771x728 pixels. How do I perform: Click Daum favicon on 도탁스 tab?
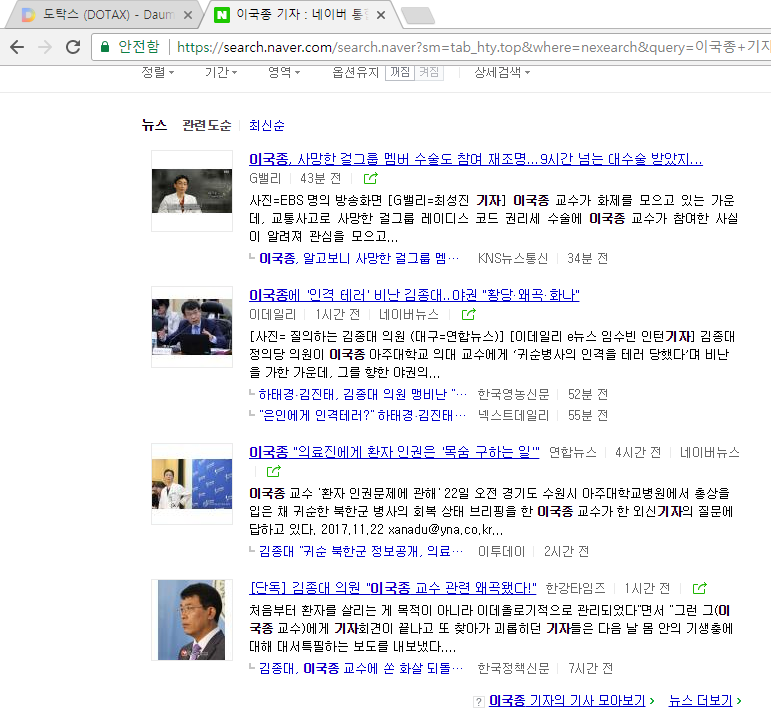[29, 15]
